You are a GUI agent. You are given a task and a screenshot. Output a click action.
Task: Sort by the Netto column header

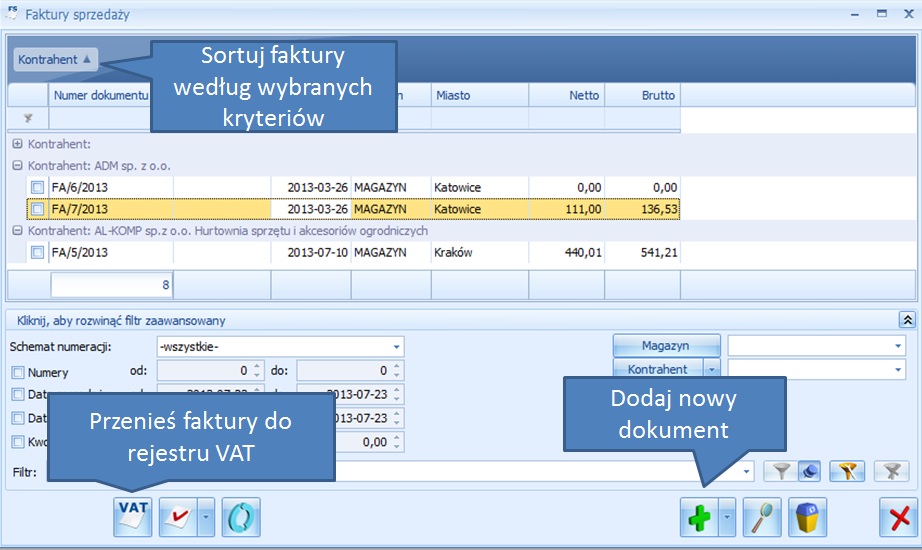[x=567, y=95]
